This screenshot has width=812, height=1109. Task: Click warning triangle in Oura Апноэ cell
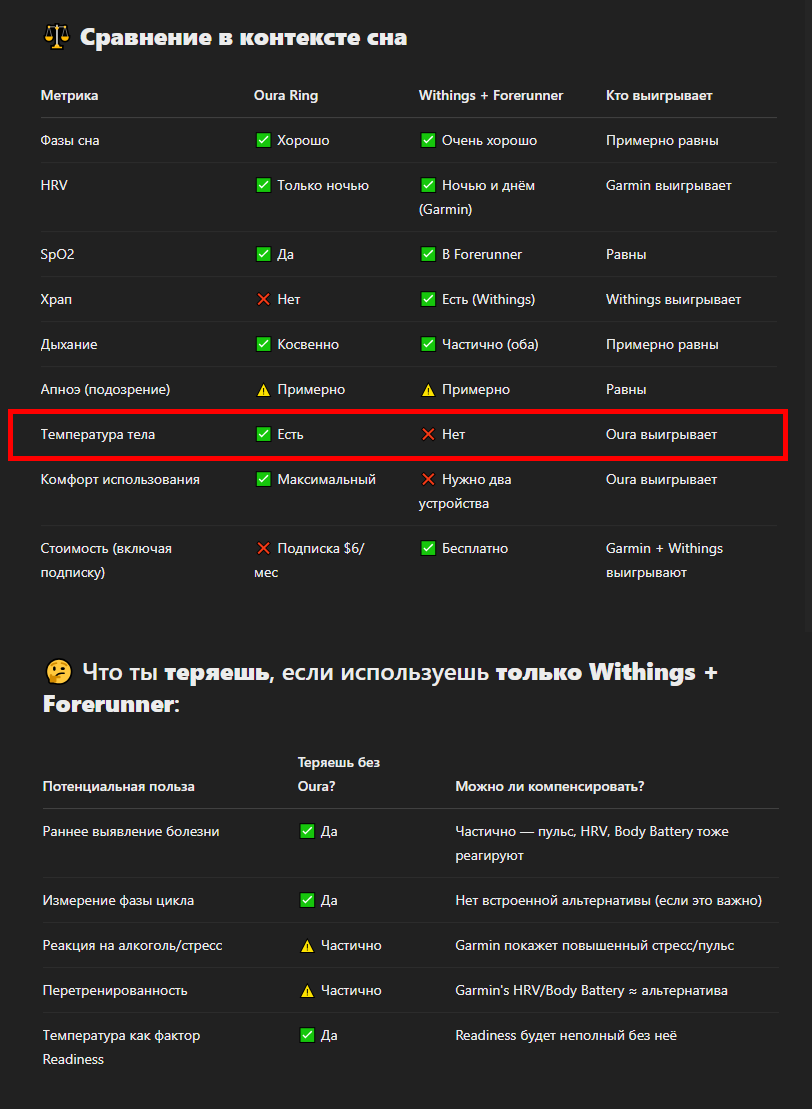[263, 390]
